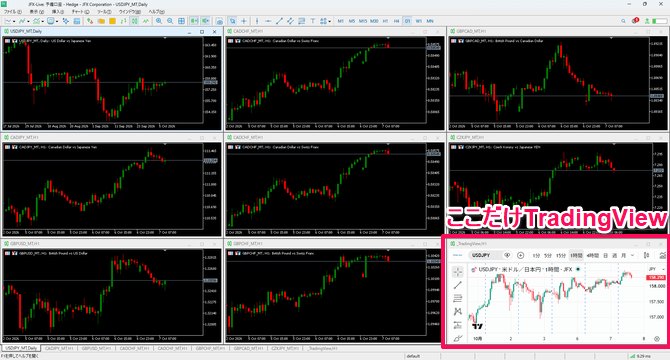Expand the TradingView interval dropdown chevron
Image resolution: width=670 pixels, height=360 pixels.
[632, 255]
